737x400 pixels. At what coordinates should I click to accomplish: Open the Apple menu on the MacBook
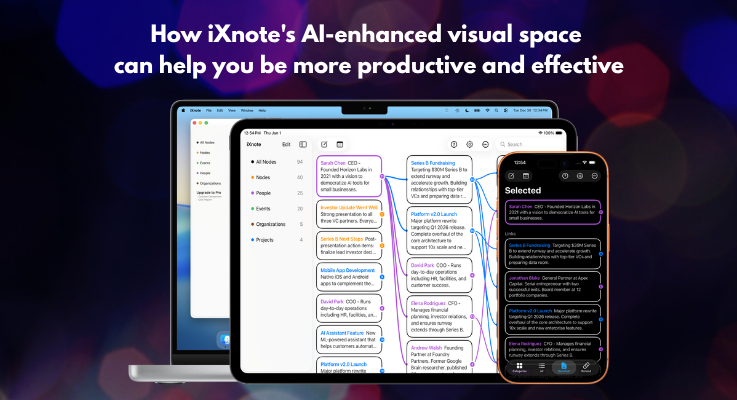pyautogui.click(x=184, y=110)
